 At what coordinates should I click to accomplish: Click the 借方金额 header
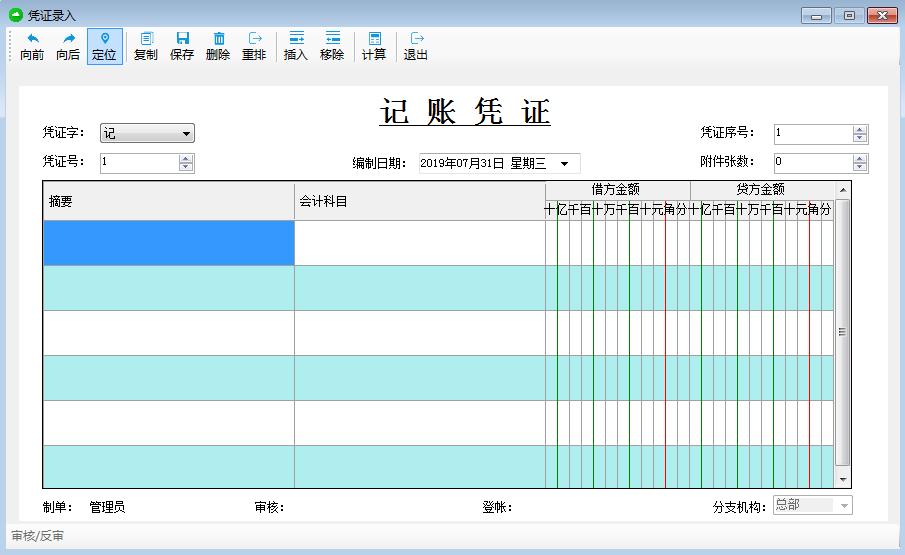(617, 189)
